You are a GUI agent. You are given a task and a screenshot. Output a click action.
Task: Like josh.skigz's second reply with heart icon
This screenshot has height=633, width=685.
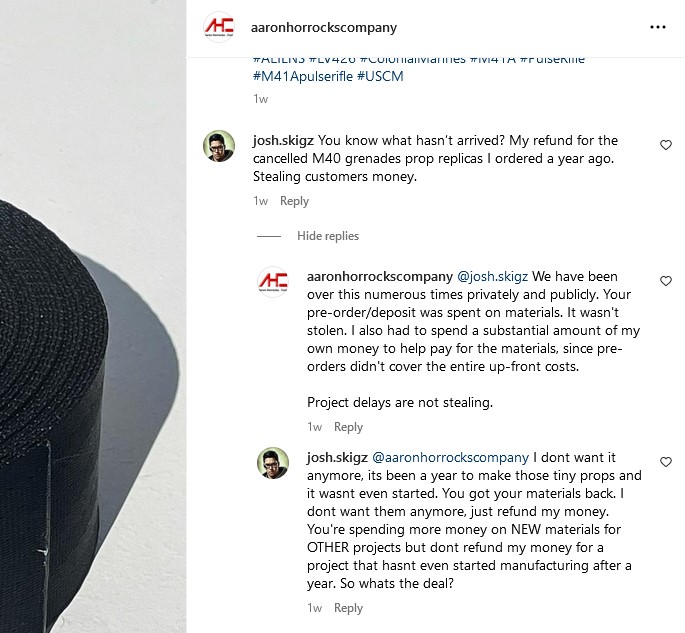click(x=665, y=461)
